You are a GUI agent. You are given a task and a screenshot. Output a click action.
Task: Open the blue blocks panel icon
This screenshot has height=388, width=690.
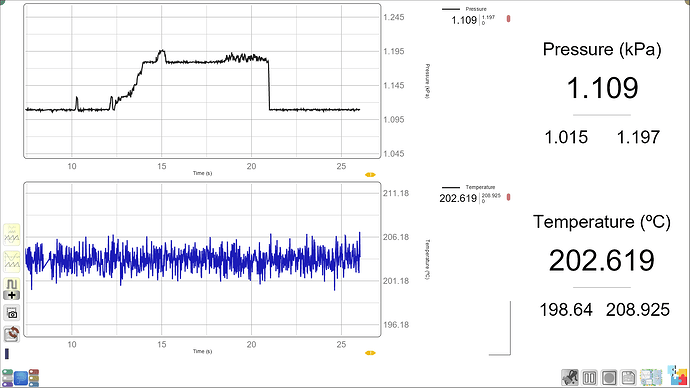coord(21,378)
